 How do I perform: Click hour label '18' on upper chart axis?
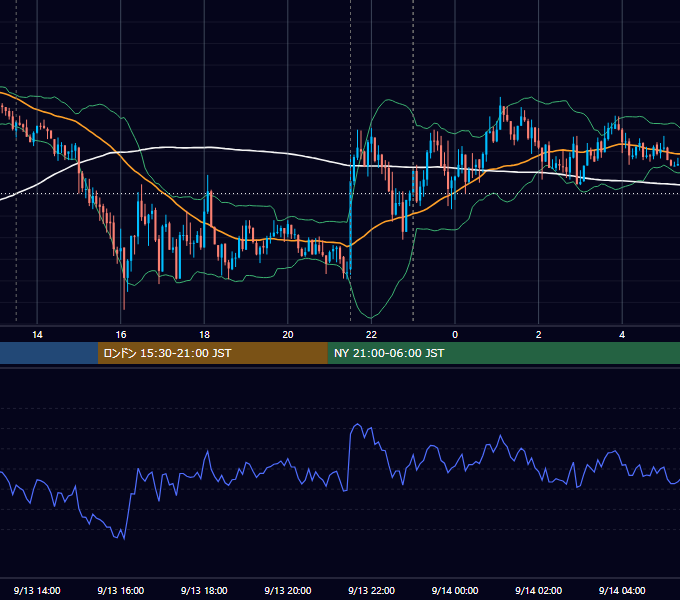point(204,335)
